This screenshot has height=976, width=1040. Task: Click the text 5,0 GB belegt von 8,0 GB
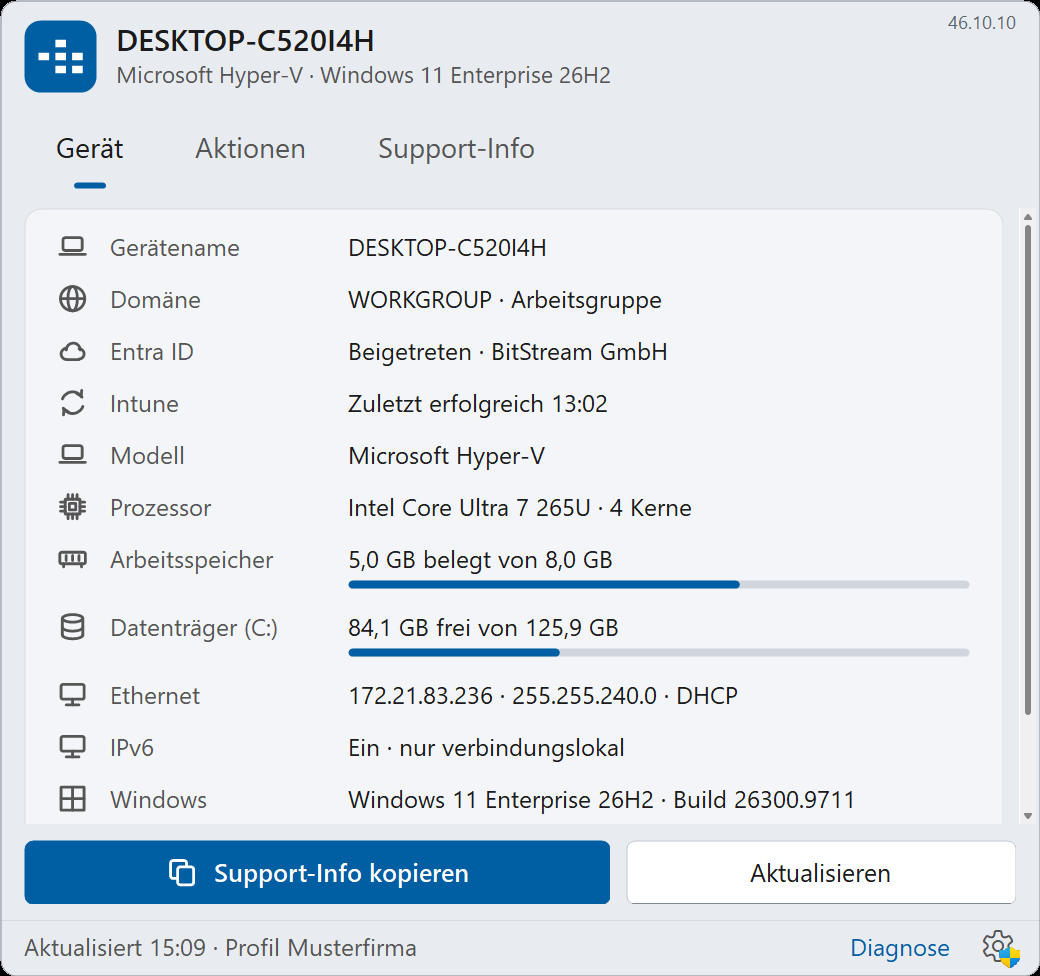pos(480,560)
